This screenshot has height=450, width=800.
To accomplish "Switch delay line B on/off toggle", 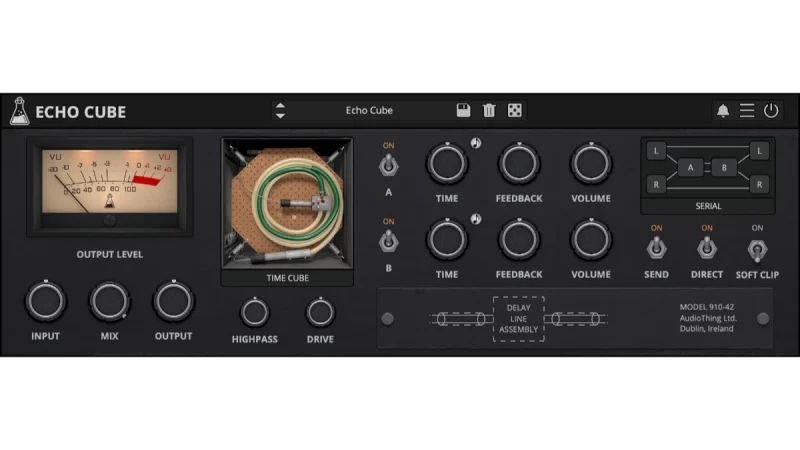I will [388, 241].
